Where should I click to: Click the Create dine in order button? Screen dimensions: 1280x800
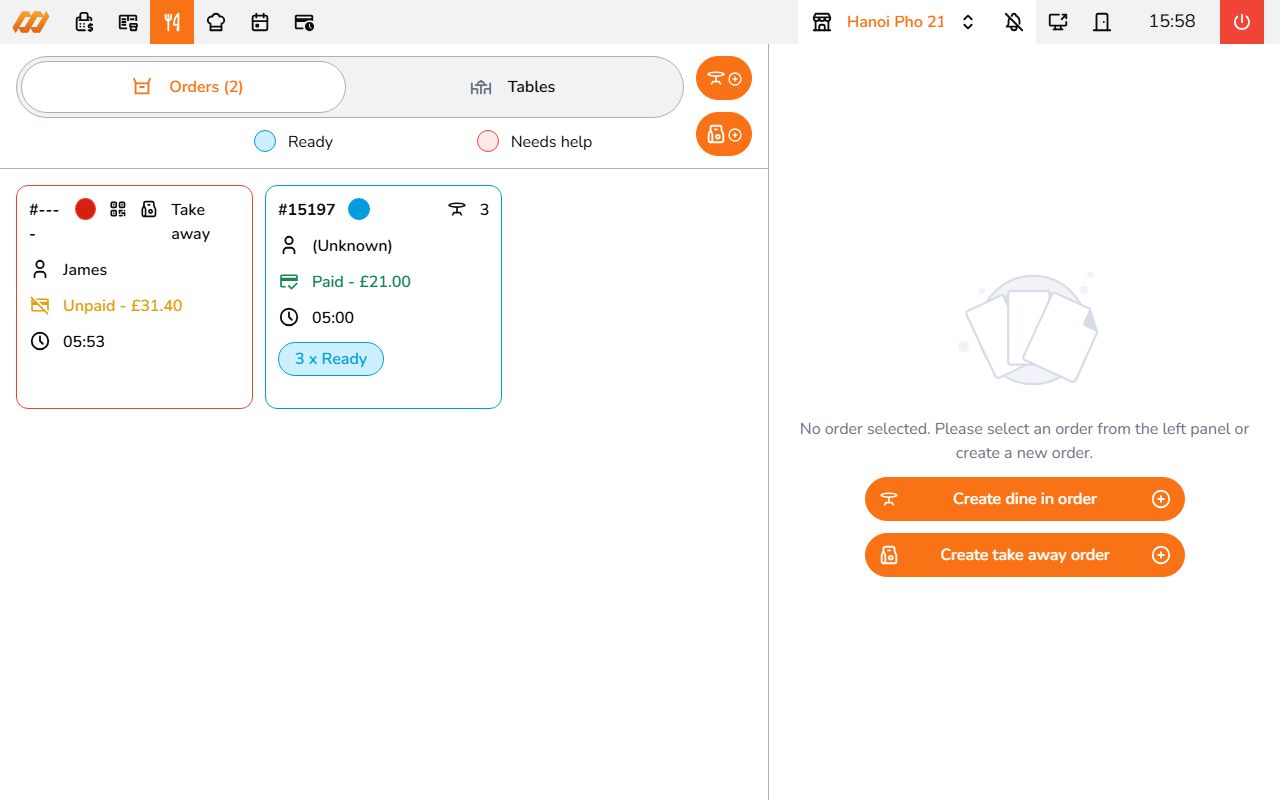tap(1025, 499)
